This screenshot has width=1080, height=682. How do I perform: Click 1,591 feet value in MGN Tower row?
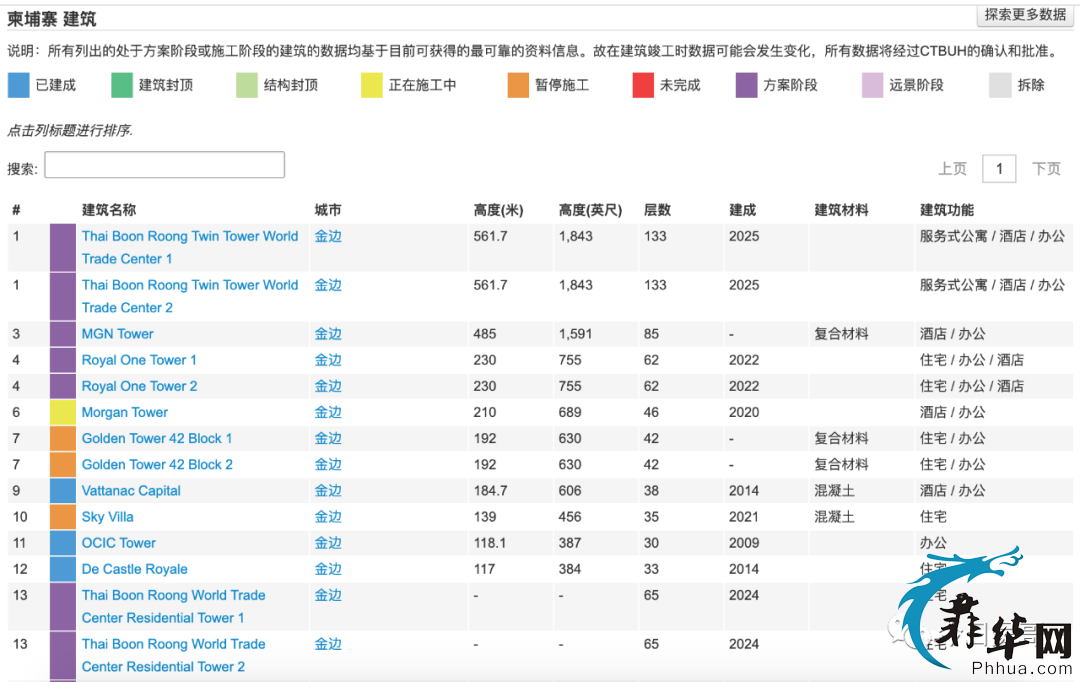click(575, 334)
